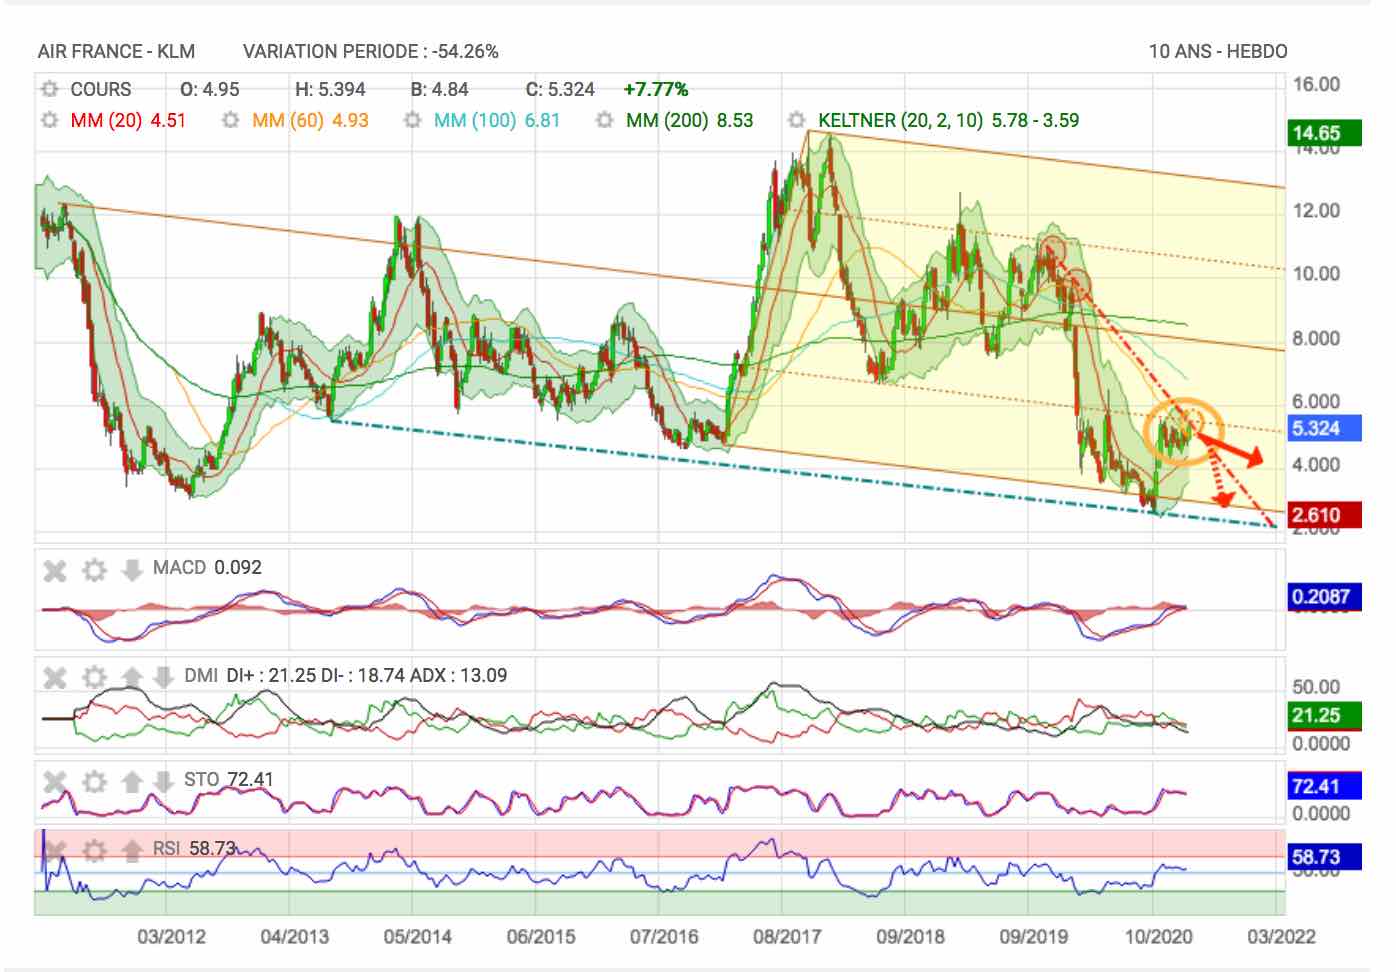Click the MM (100) 6.81 legend
This screenshot has width=1396, height=972.
(x=497, y=120)
